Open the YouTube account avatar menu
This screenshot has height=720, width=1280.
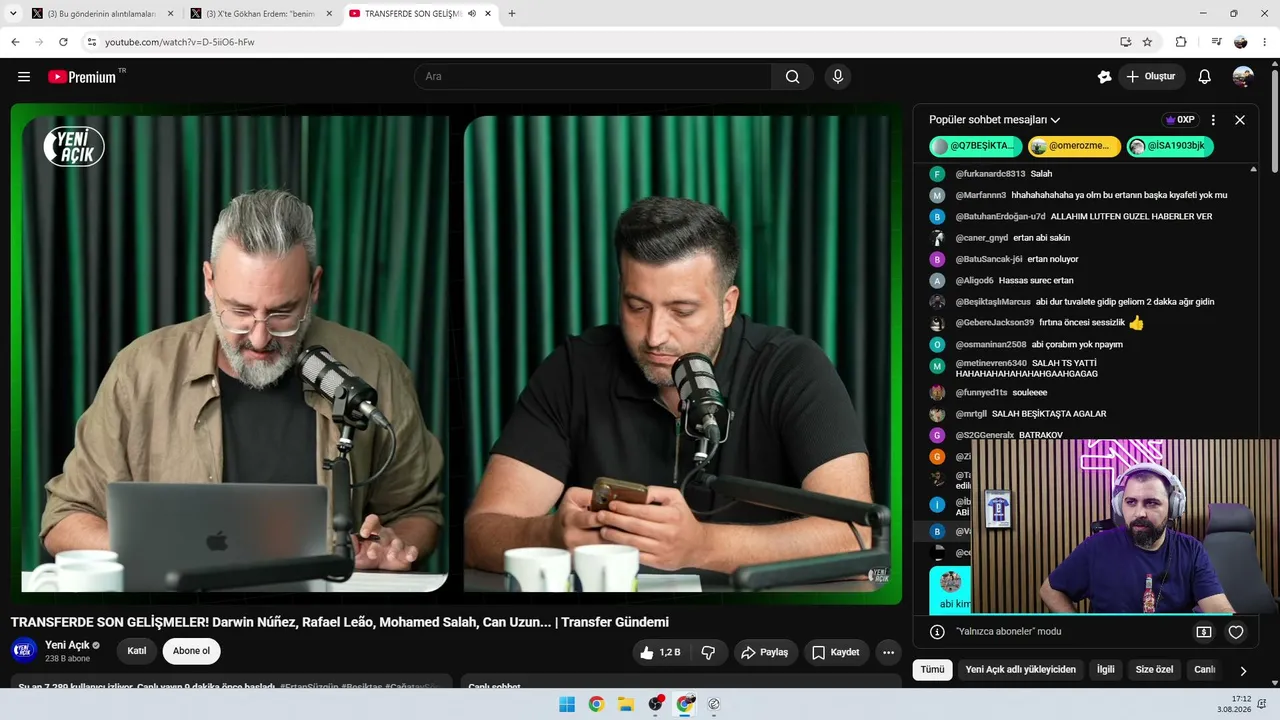click(1243, 77)
